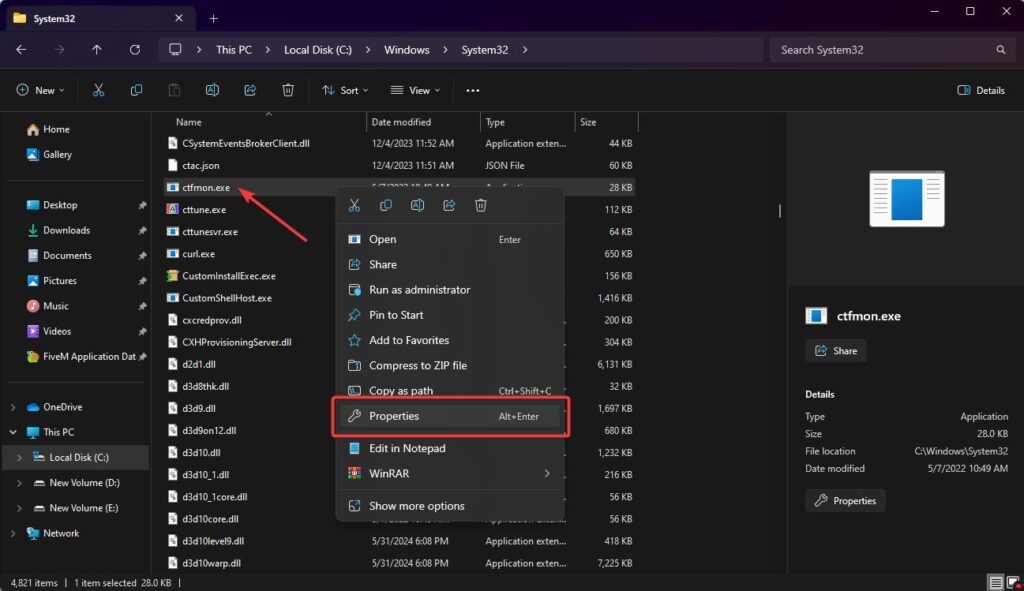Click the Properties button in the details pane
The image size is (1024, 591).
click(845, 501)
